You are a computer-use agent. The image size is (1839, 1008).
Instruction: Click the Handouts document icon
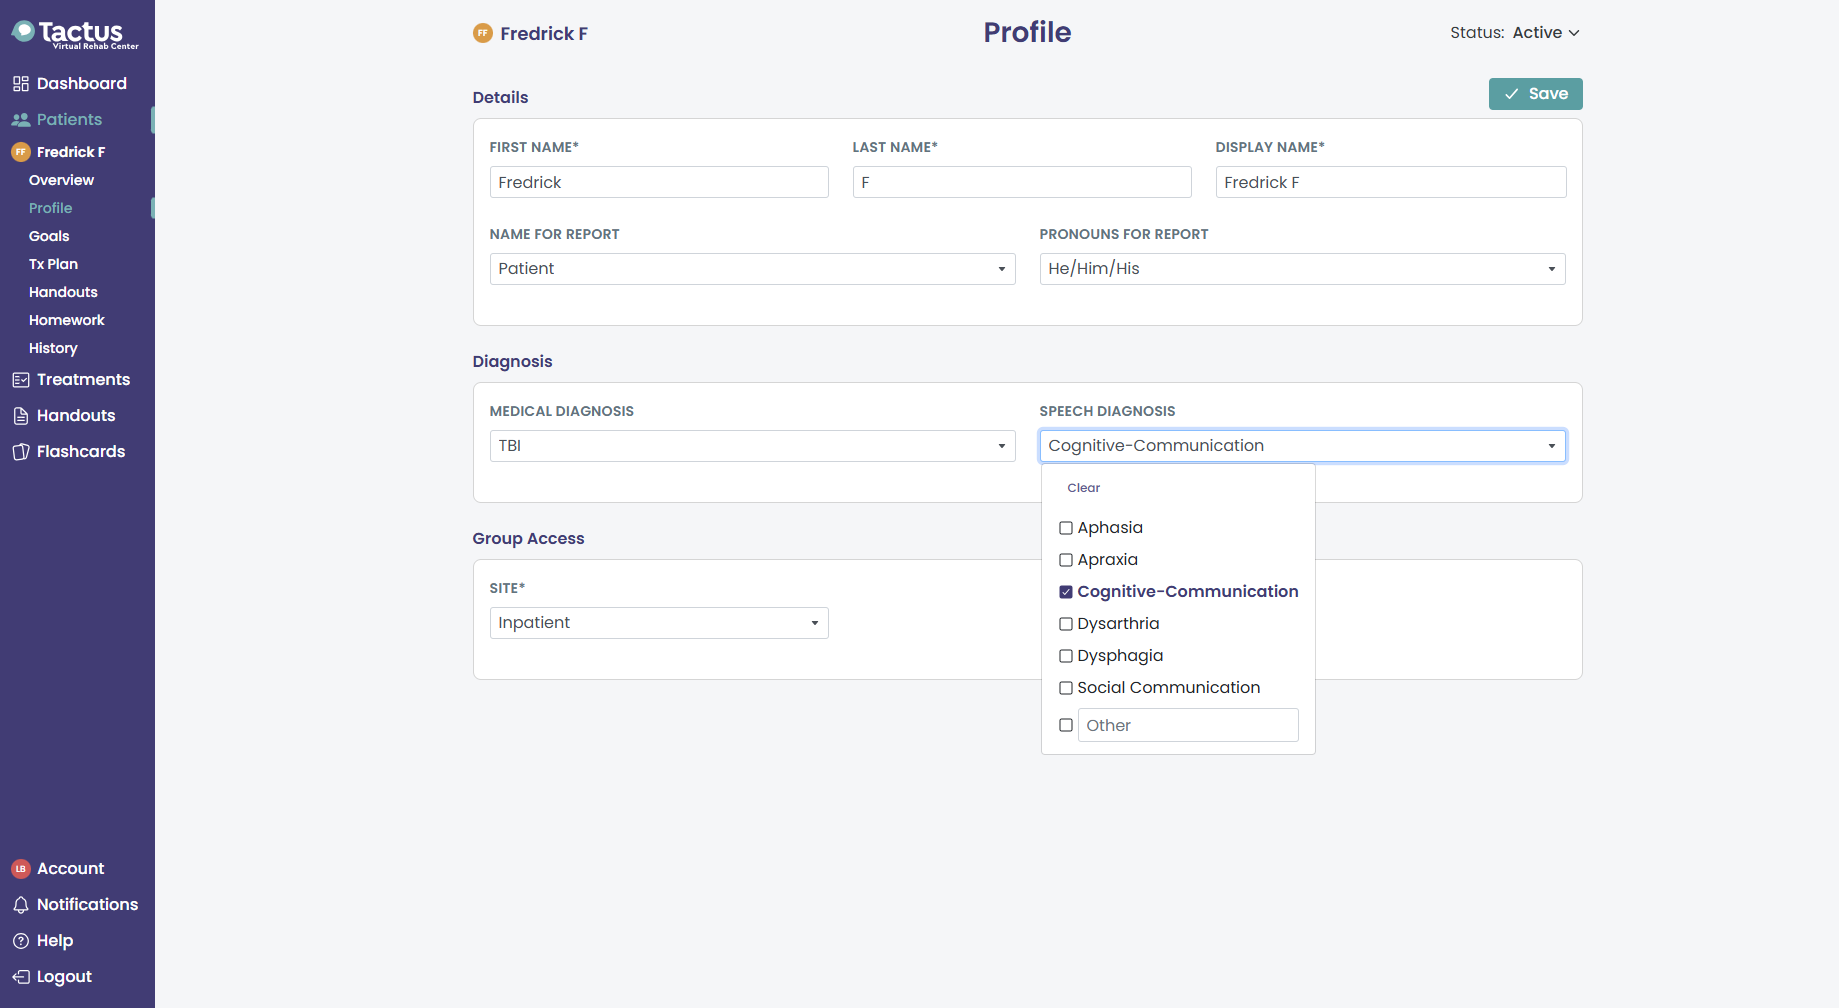coord(20,416)
